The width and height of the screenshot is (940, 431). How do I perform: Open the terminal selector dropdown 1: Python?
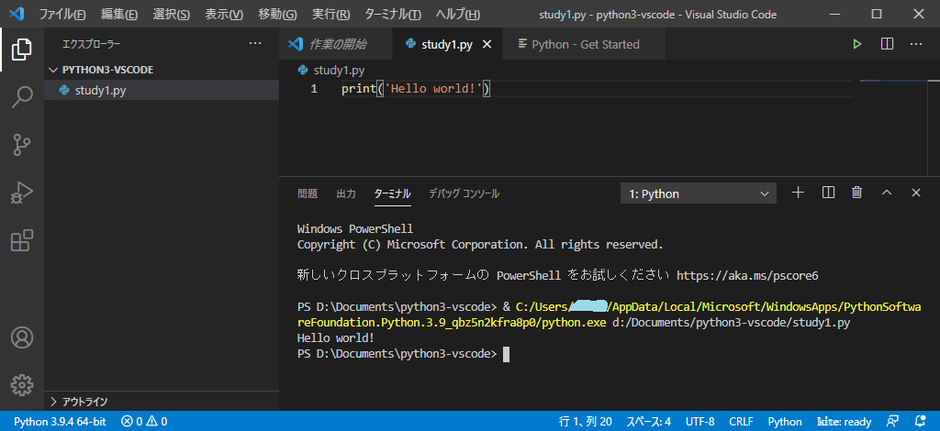[698, 194]
